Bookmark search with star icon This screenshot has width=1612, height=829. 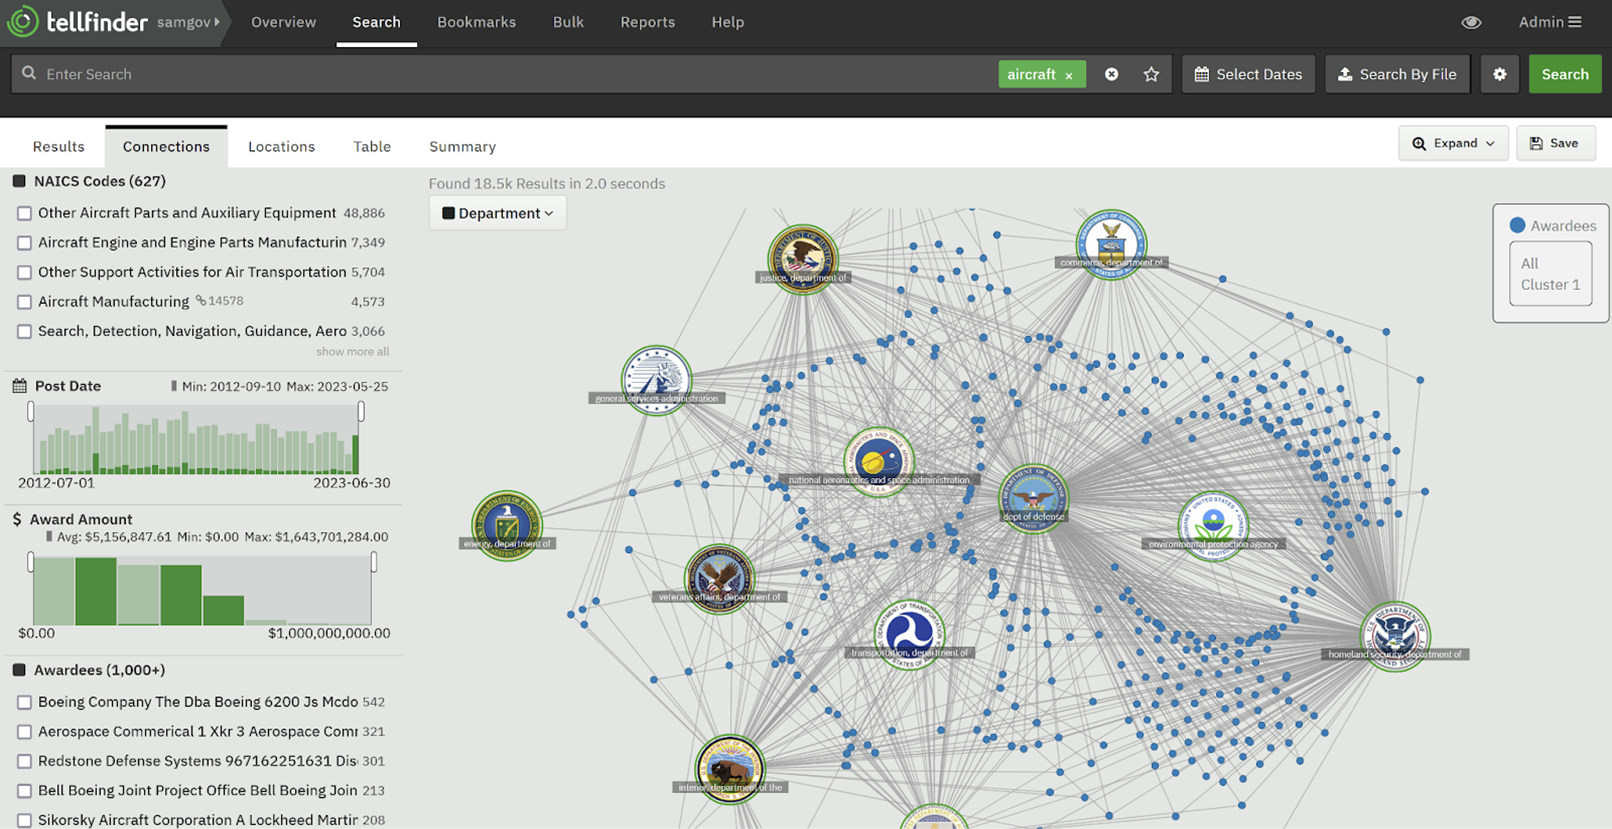pyautogui.click(x=1151, y=74)
